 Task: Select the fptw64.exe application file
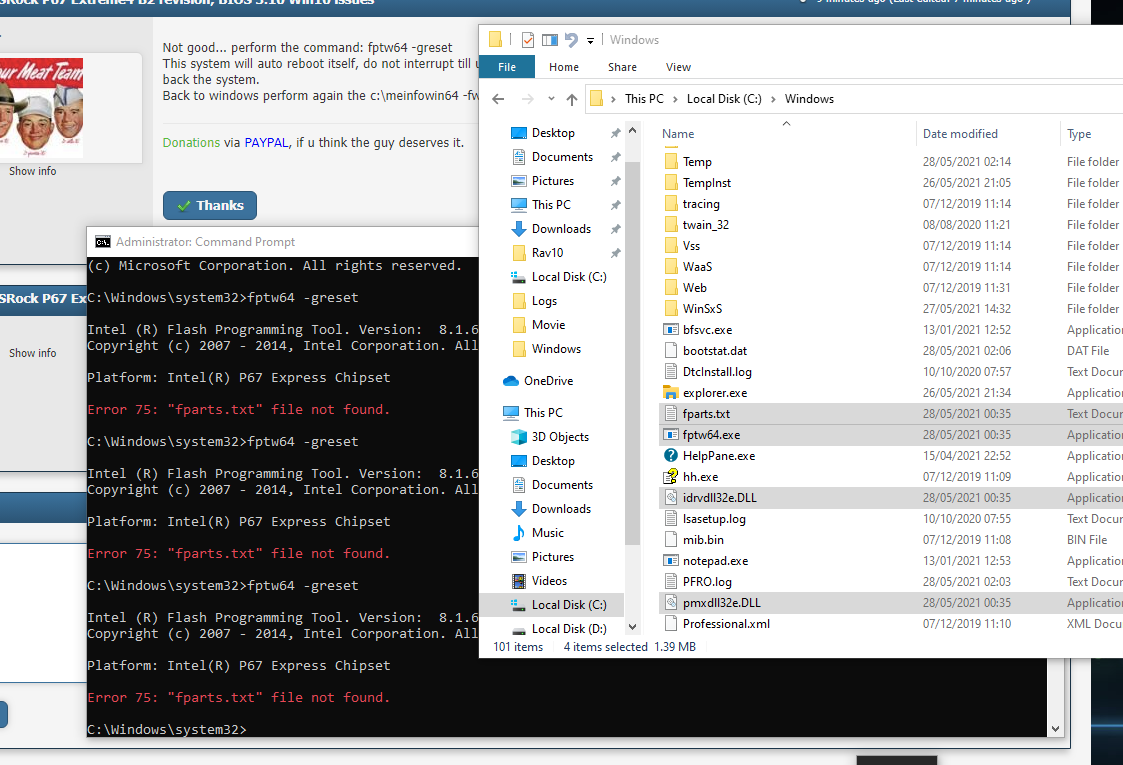click(710, 435)
